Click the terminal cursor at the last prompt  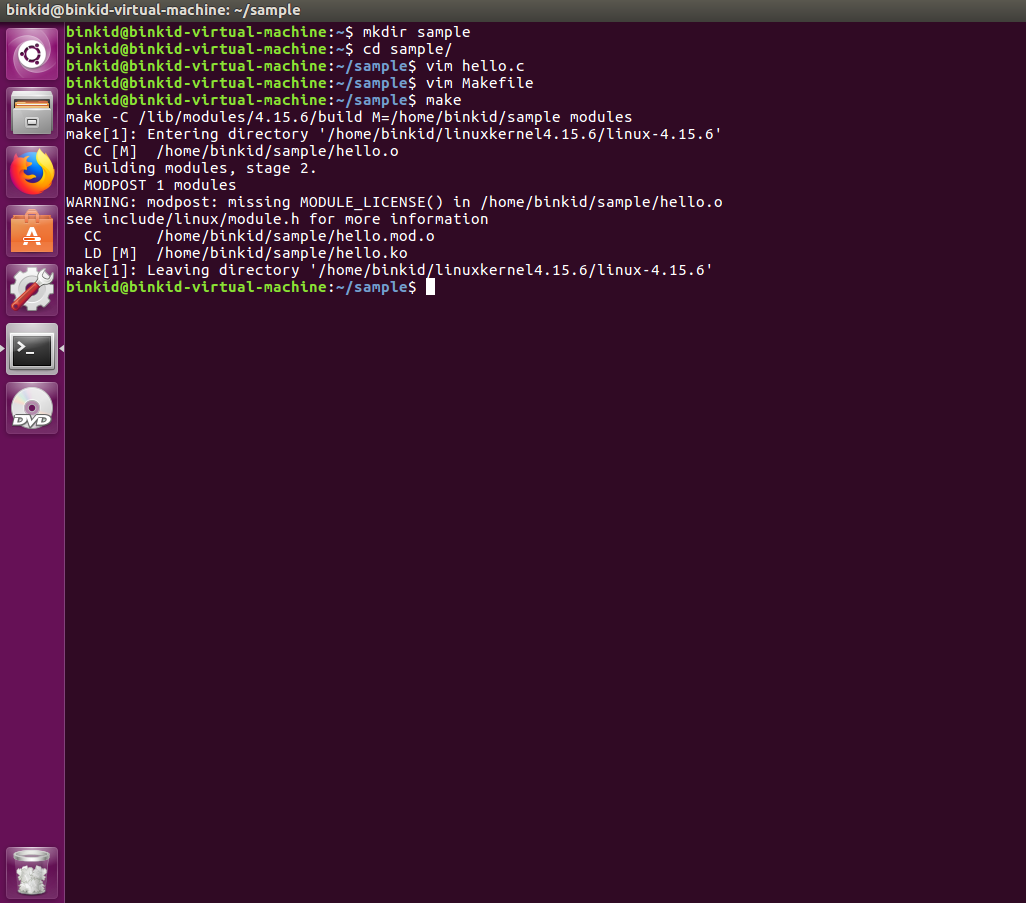click(430, 287)
